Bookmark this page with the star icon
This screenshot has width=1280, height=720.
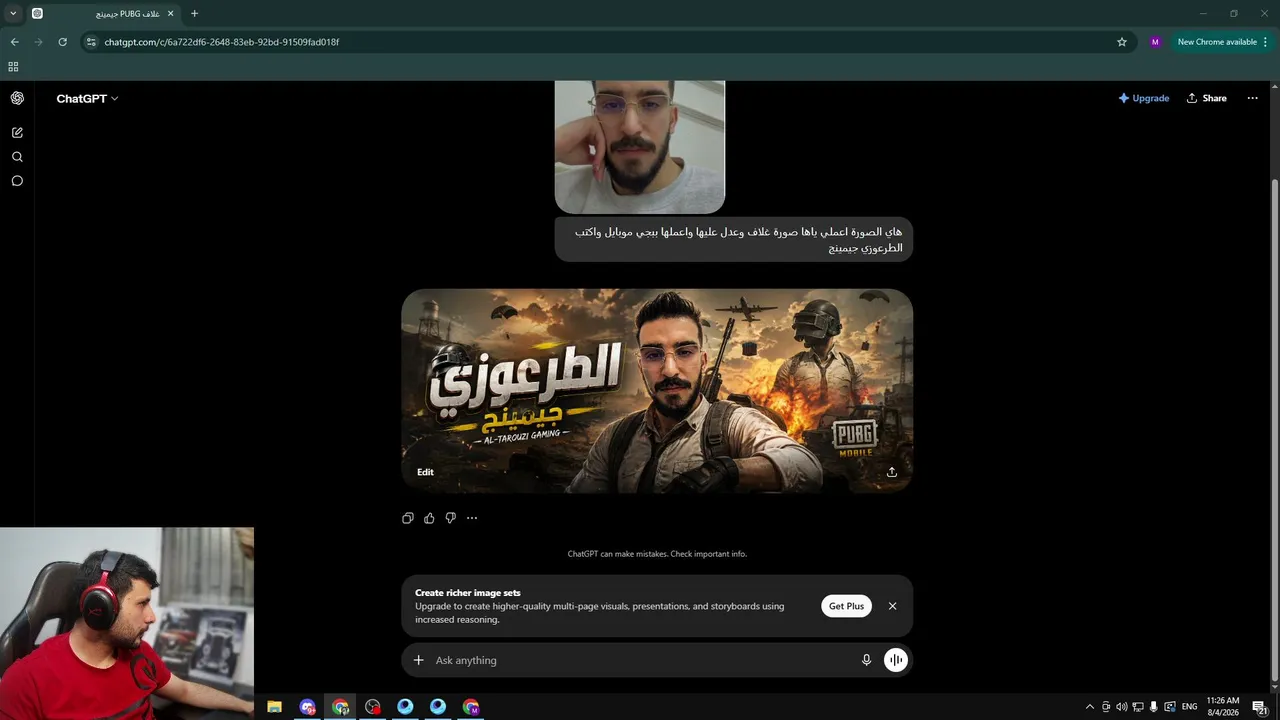pos(1122,42)
